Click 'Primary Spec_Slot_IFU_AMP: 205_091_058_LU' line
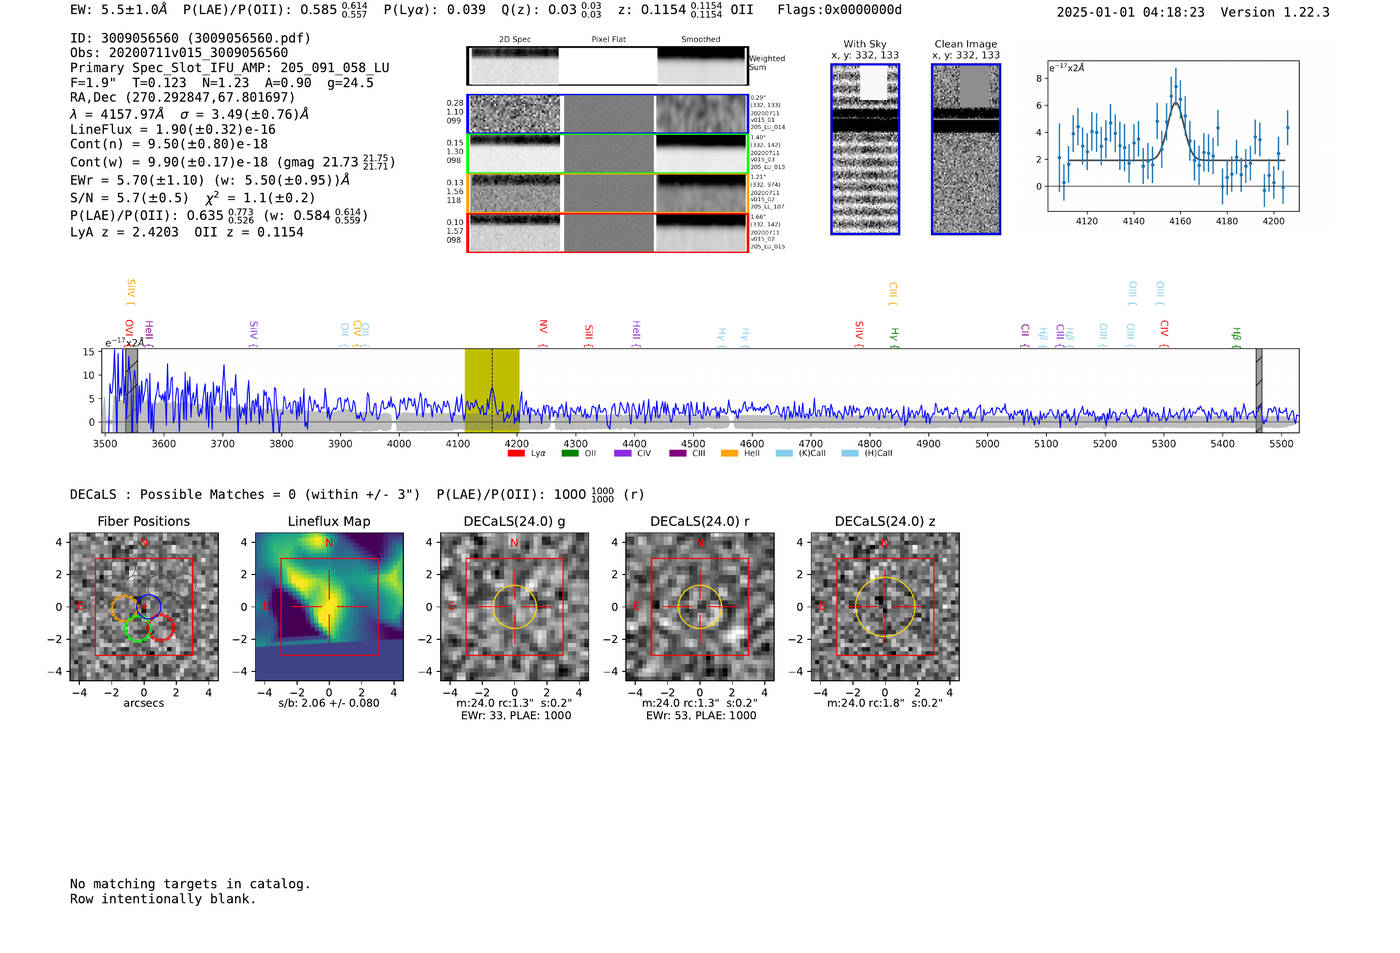The image size is (1400, 953). click(x=230, y=68)
